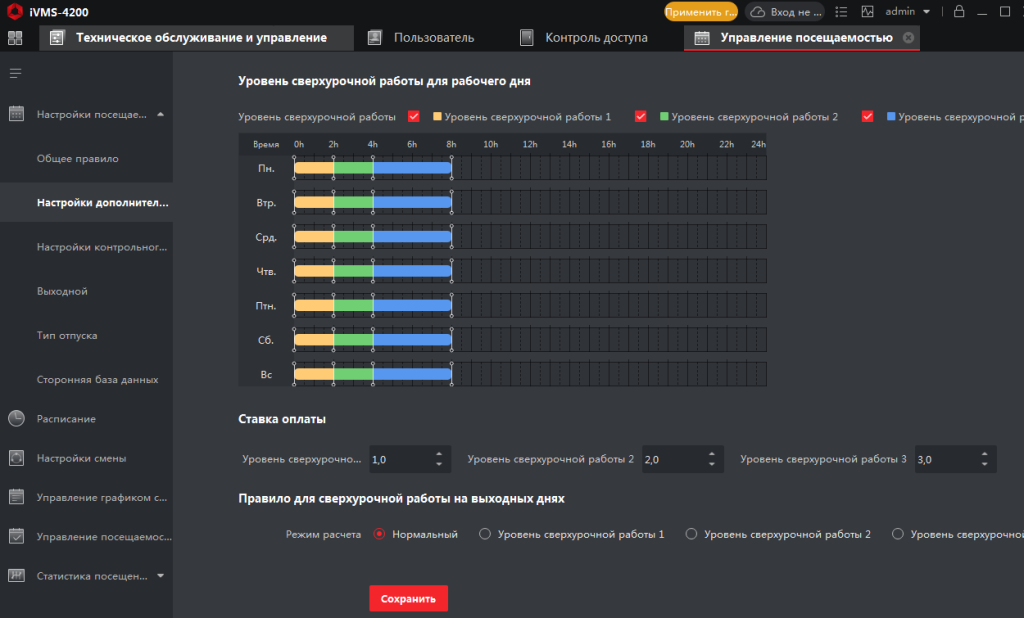Collapse the sidebar with hamburger icon
The image size is (1024, 618).
15,73
